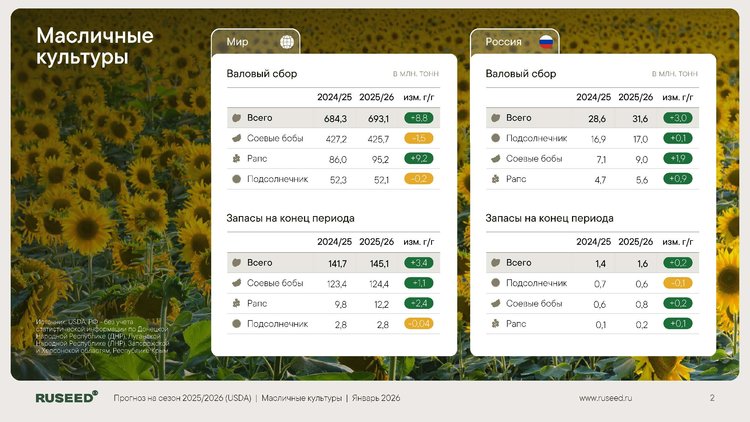The image size is (750, 422).
Task: Click the +3,0 badge in Russia Валовой сбор
Action: [676, 118]
